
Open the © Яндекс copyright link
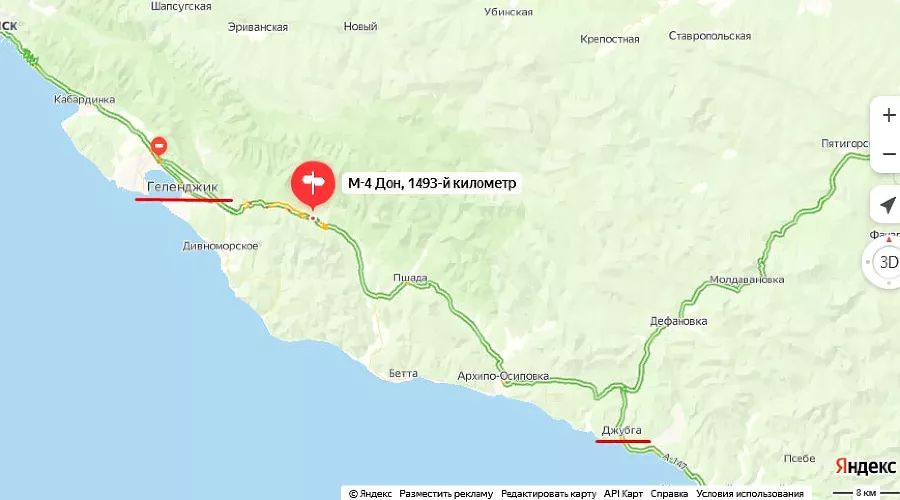pos(370,494)
